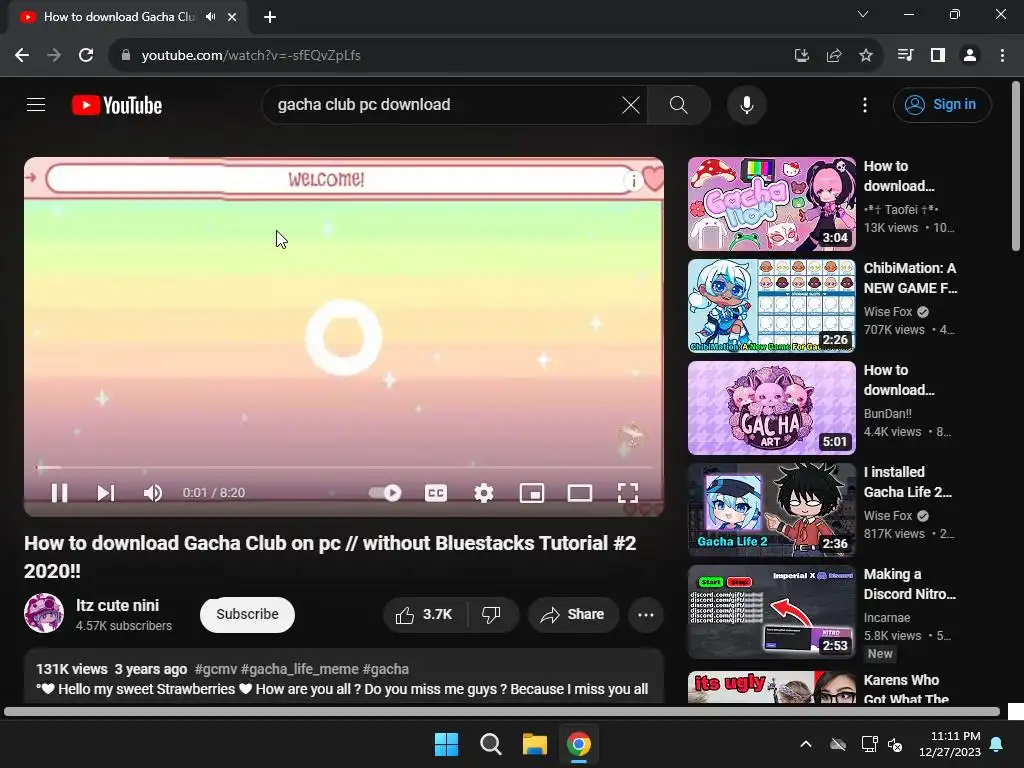The width and height of the screenshot is (1024, 768).
Task: Open 'Making a Discord Nitro' title
Action: coord(910,584)
